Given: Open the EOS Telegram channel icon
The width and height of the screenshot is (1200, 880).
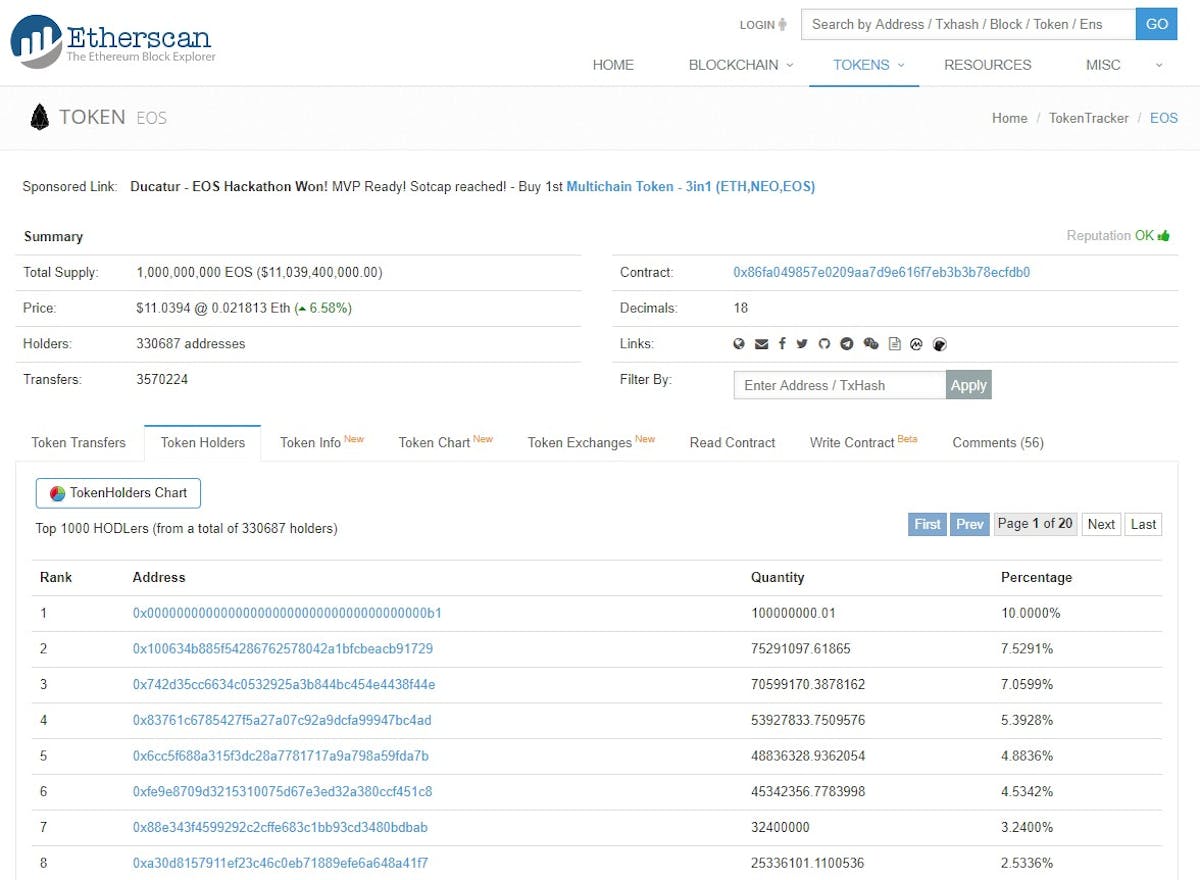Looking at the screenshot, I should coord(846,344).
